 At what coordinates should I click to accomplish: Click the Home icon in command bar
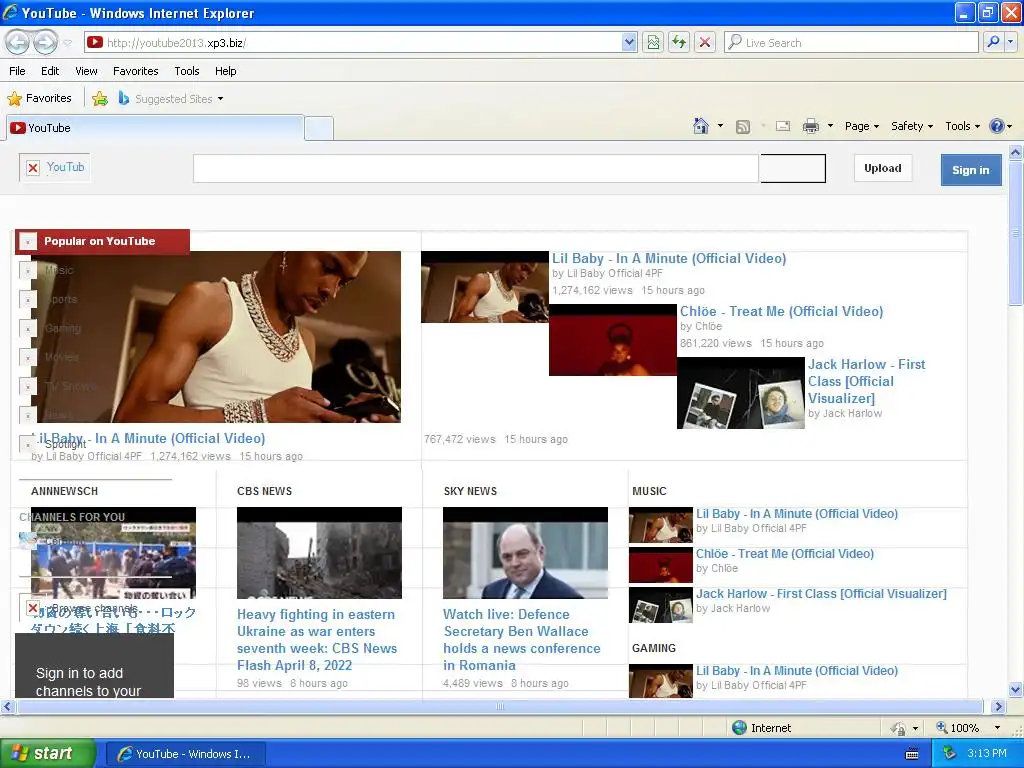(x=701, y=126)
